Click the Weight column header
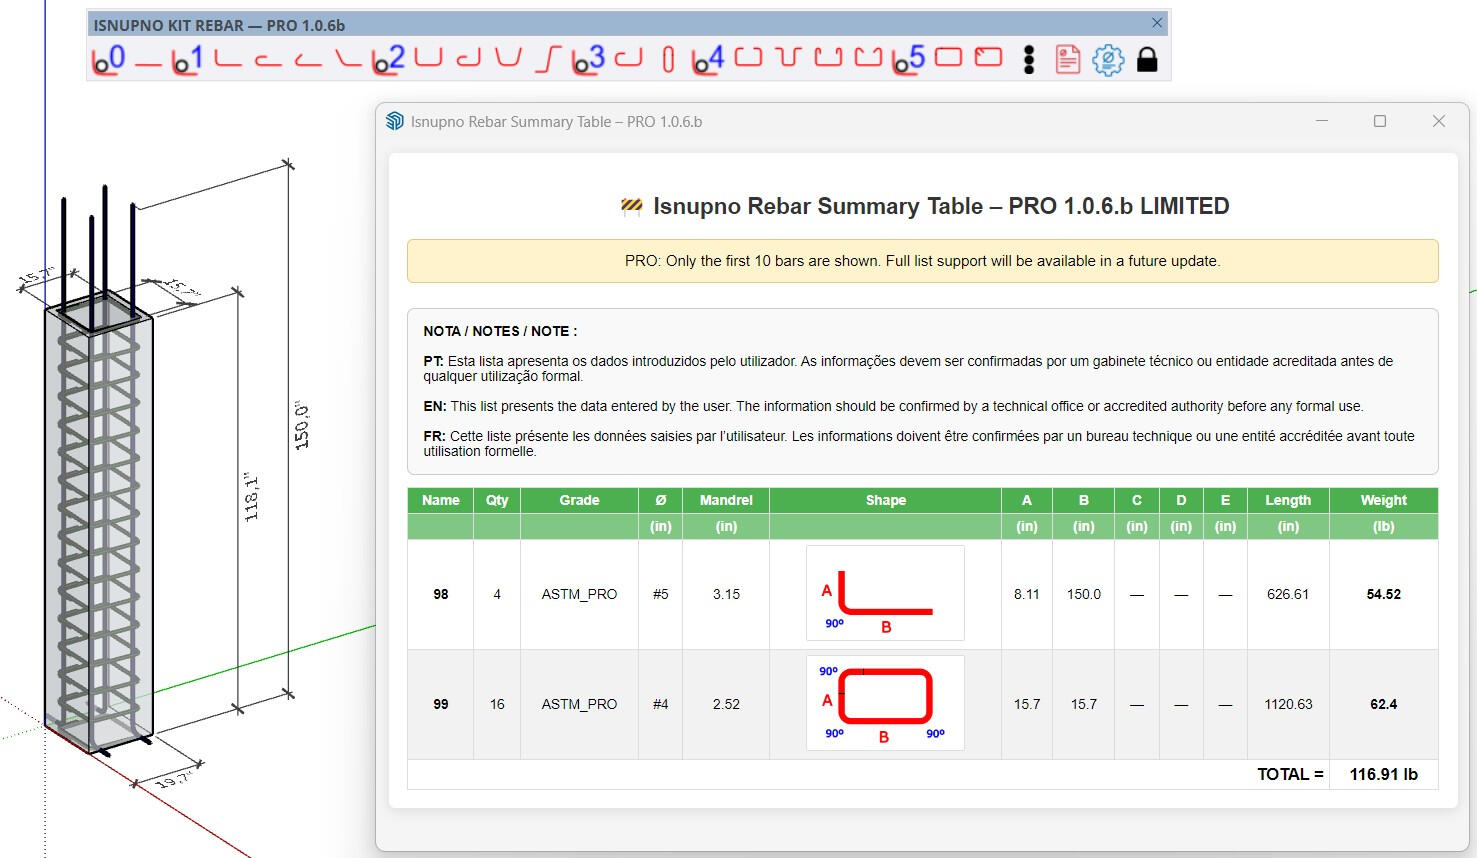Screen dimensions: 1477x858 (x=1383, y=500)
